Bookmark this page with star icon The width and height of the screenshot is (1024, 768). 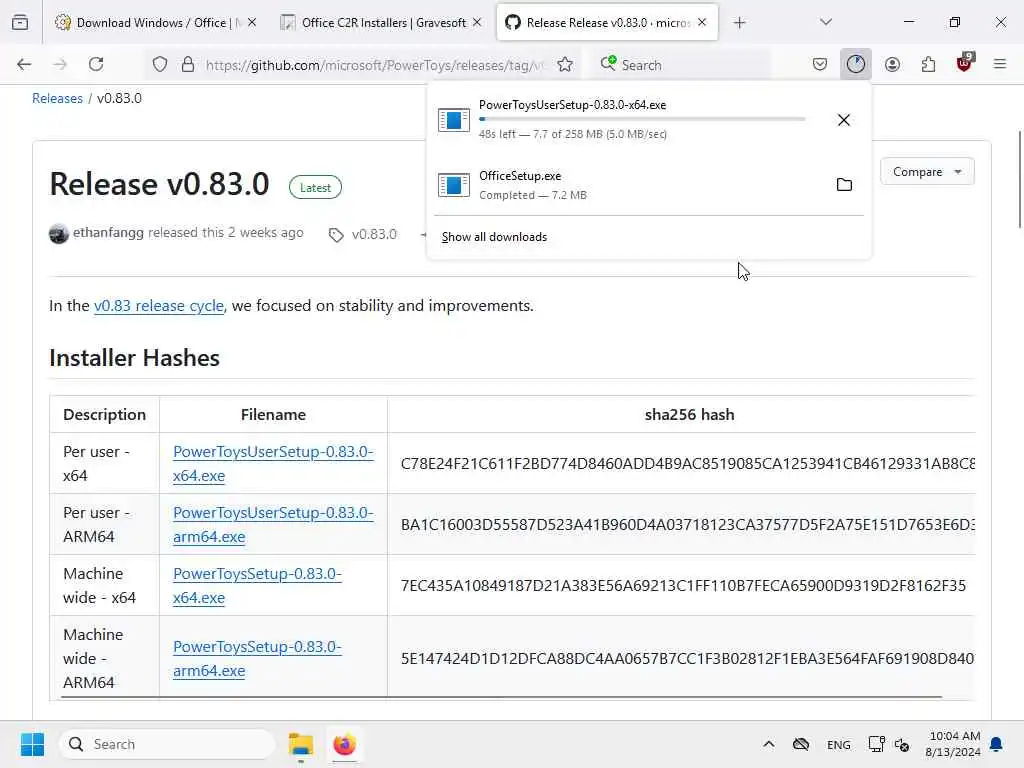click(565, 65)
